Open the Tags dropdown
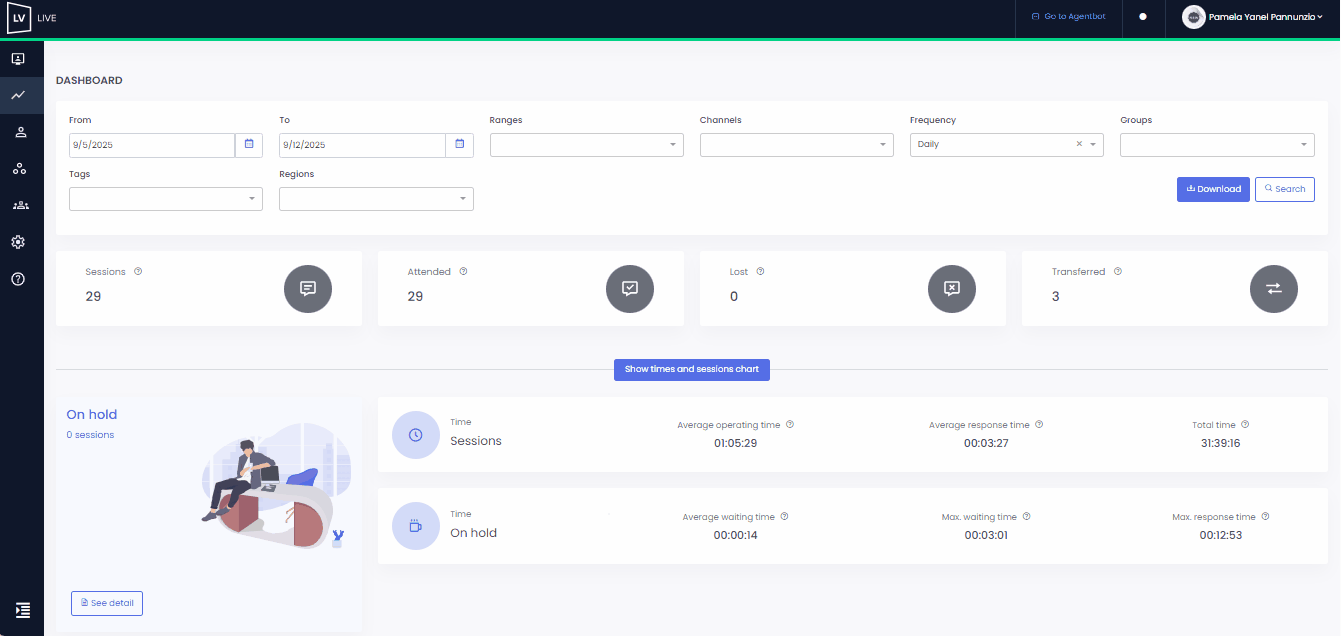The height and width of the screenshot is (636, 1341). click(166, 199)
